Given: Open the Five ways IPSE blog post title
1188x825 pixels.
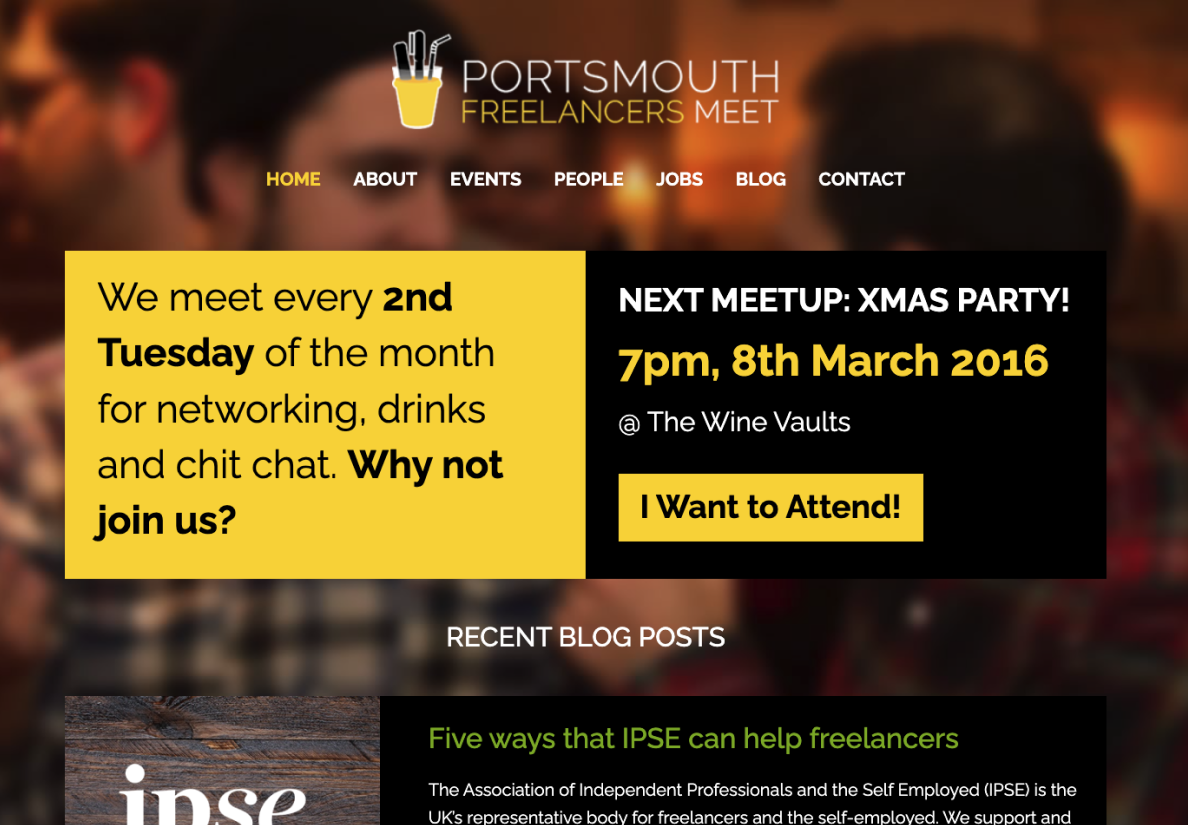Looking at the screenshot, I should click(693, 739).
